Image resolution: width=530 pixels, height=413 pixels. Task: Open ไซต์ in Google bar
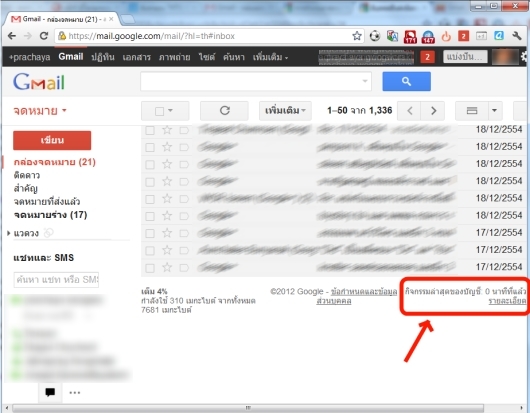[207, 57]
